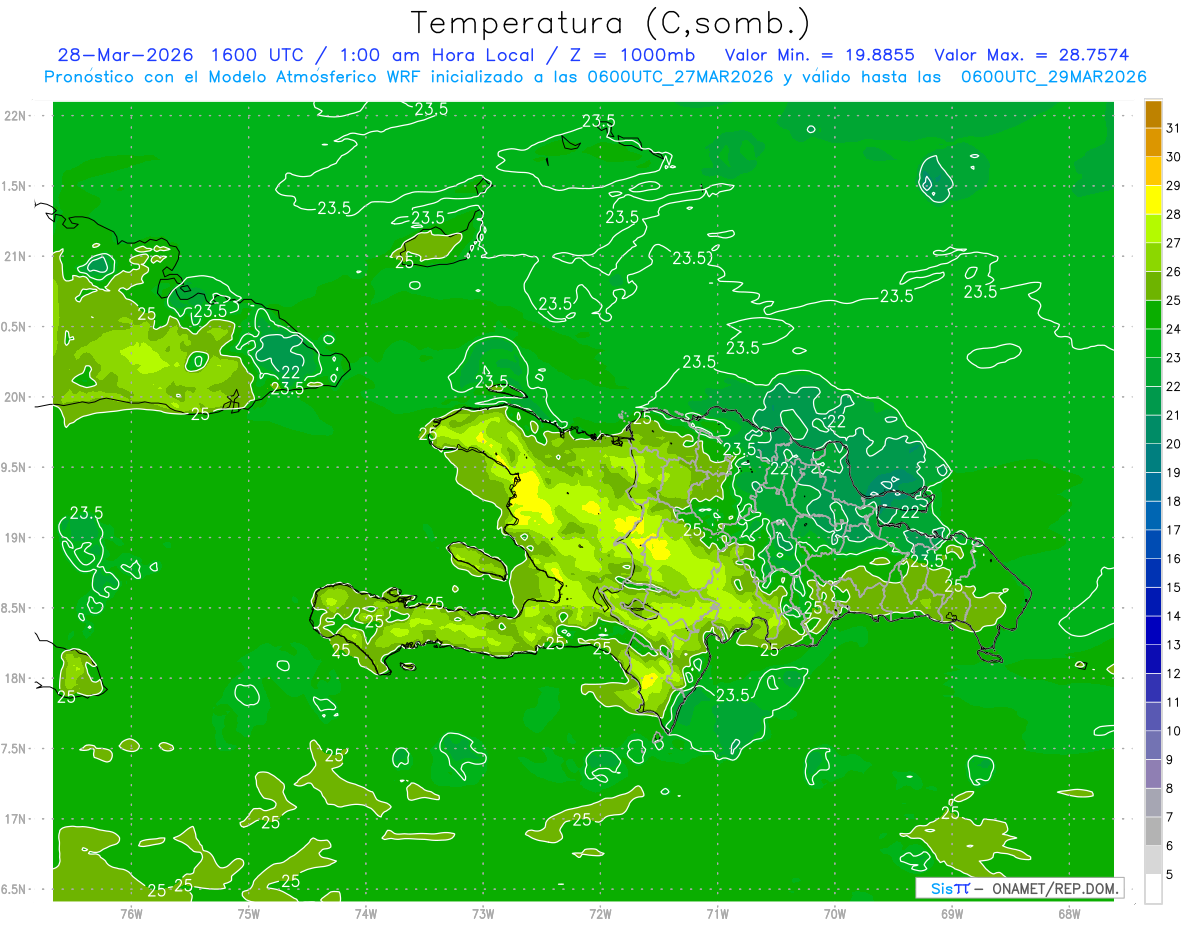Click the dark blue 13 degree legend swatch

tap(1153, 630)
